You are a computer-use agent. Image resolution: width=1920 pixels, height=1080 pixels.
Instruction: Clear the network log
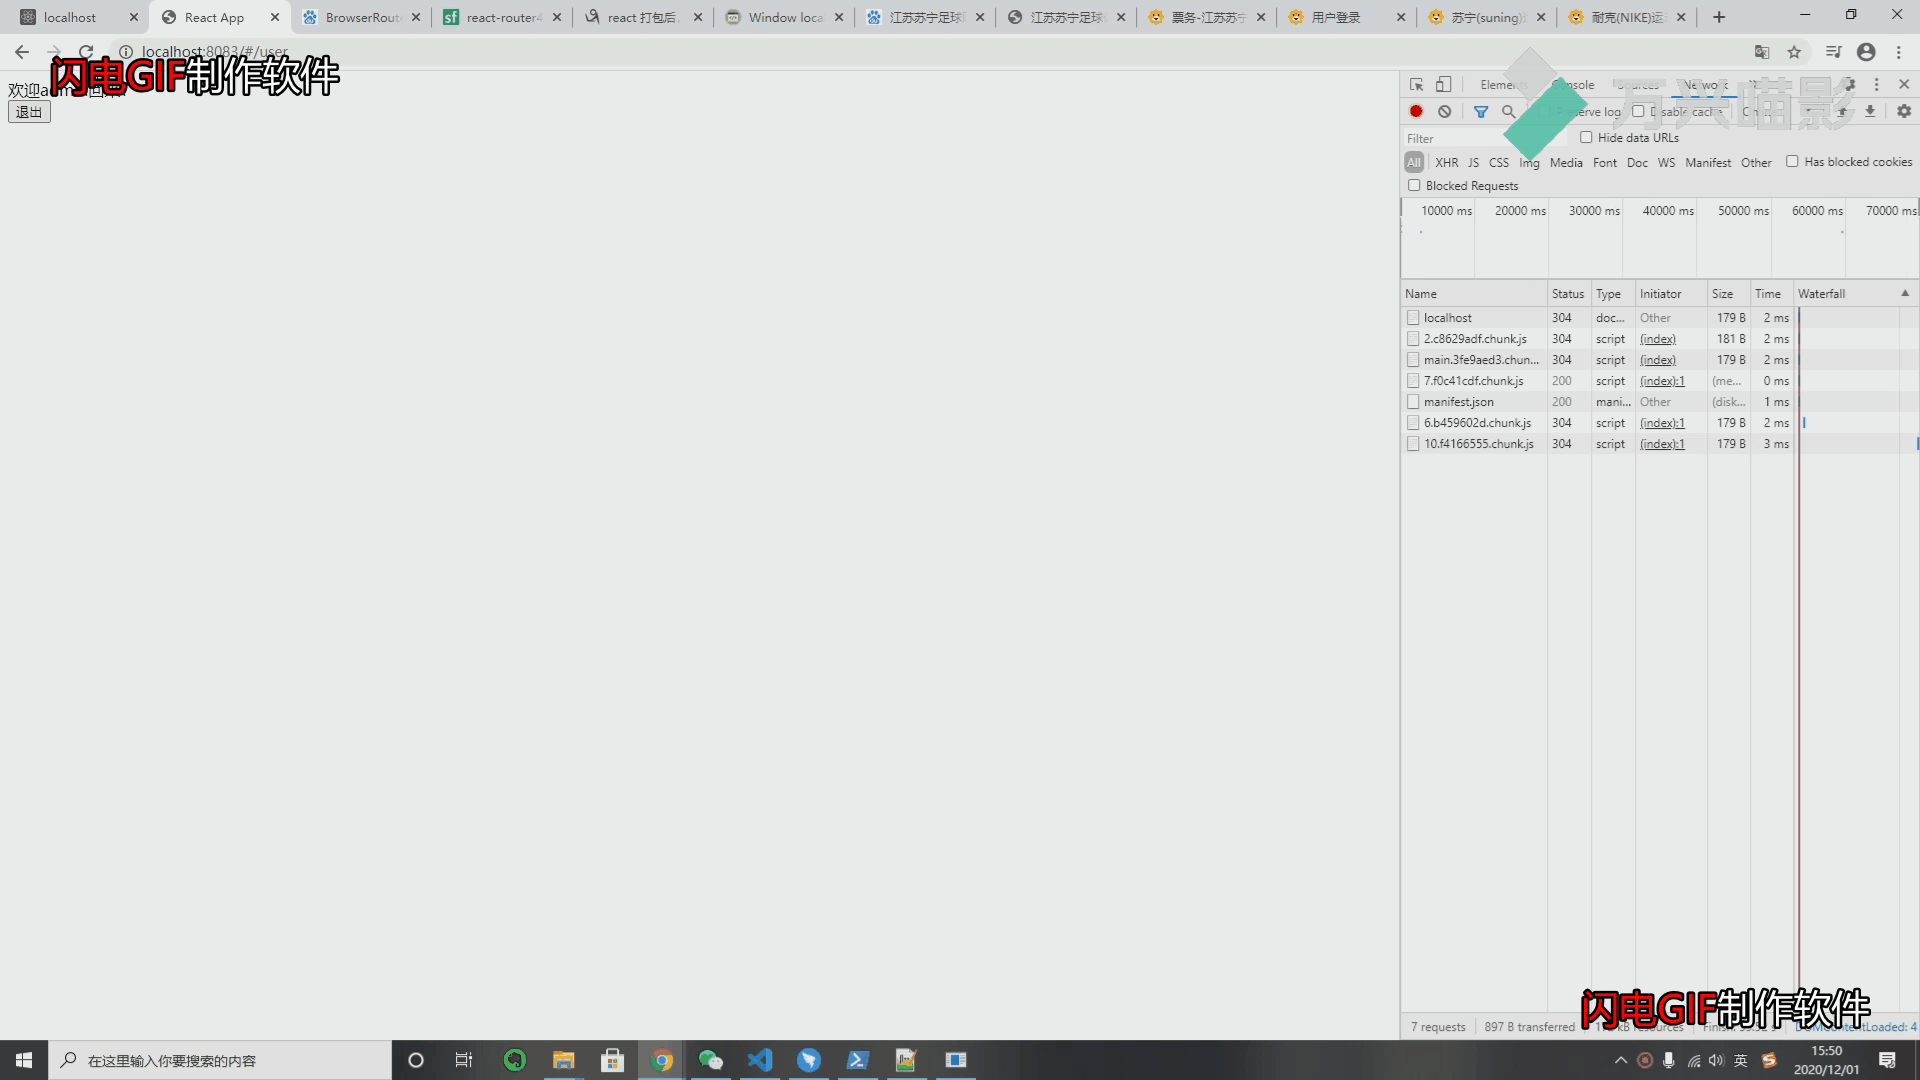(1444, 112)
